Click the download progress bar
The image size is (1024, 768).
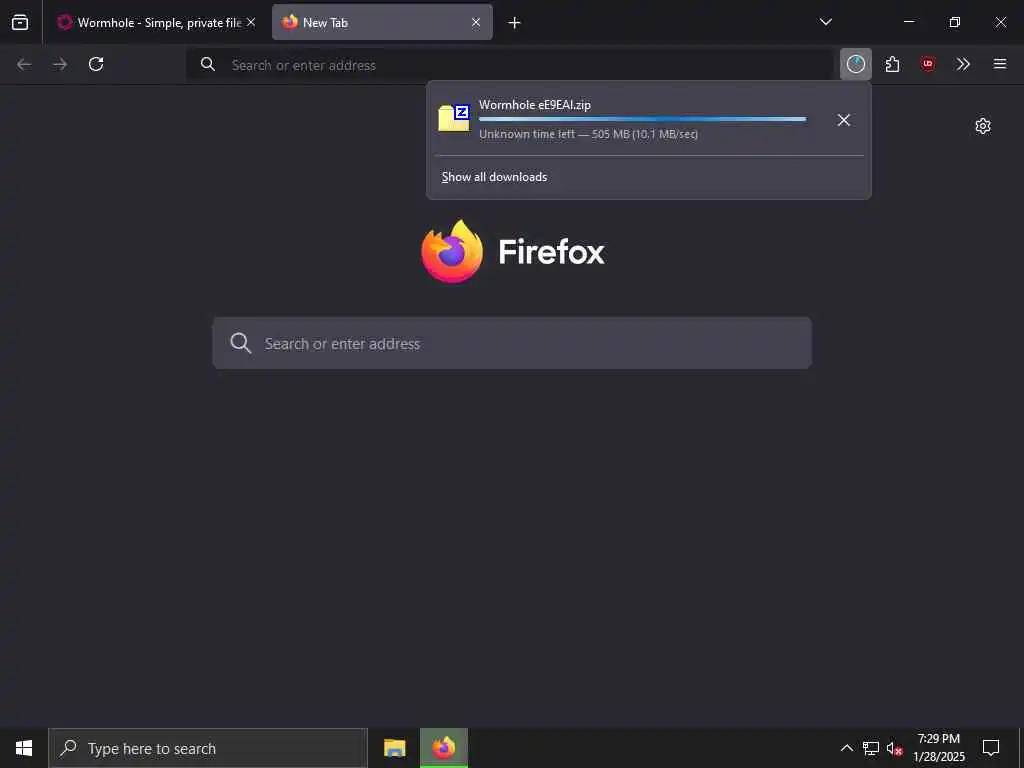point(643,120)
